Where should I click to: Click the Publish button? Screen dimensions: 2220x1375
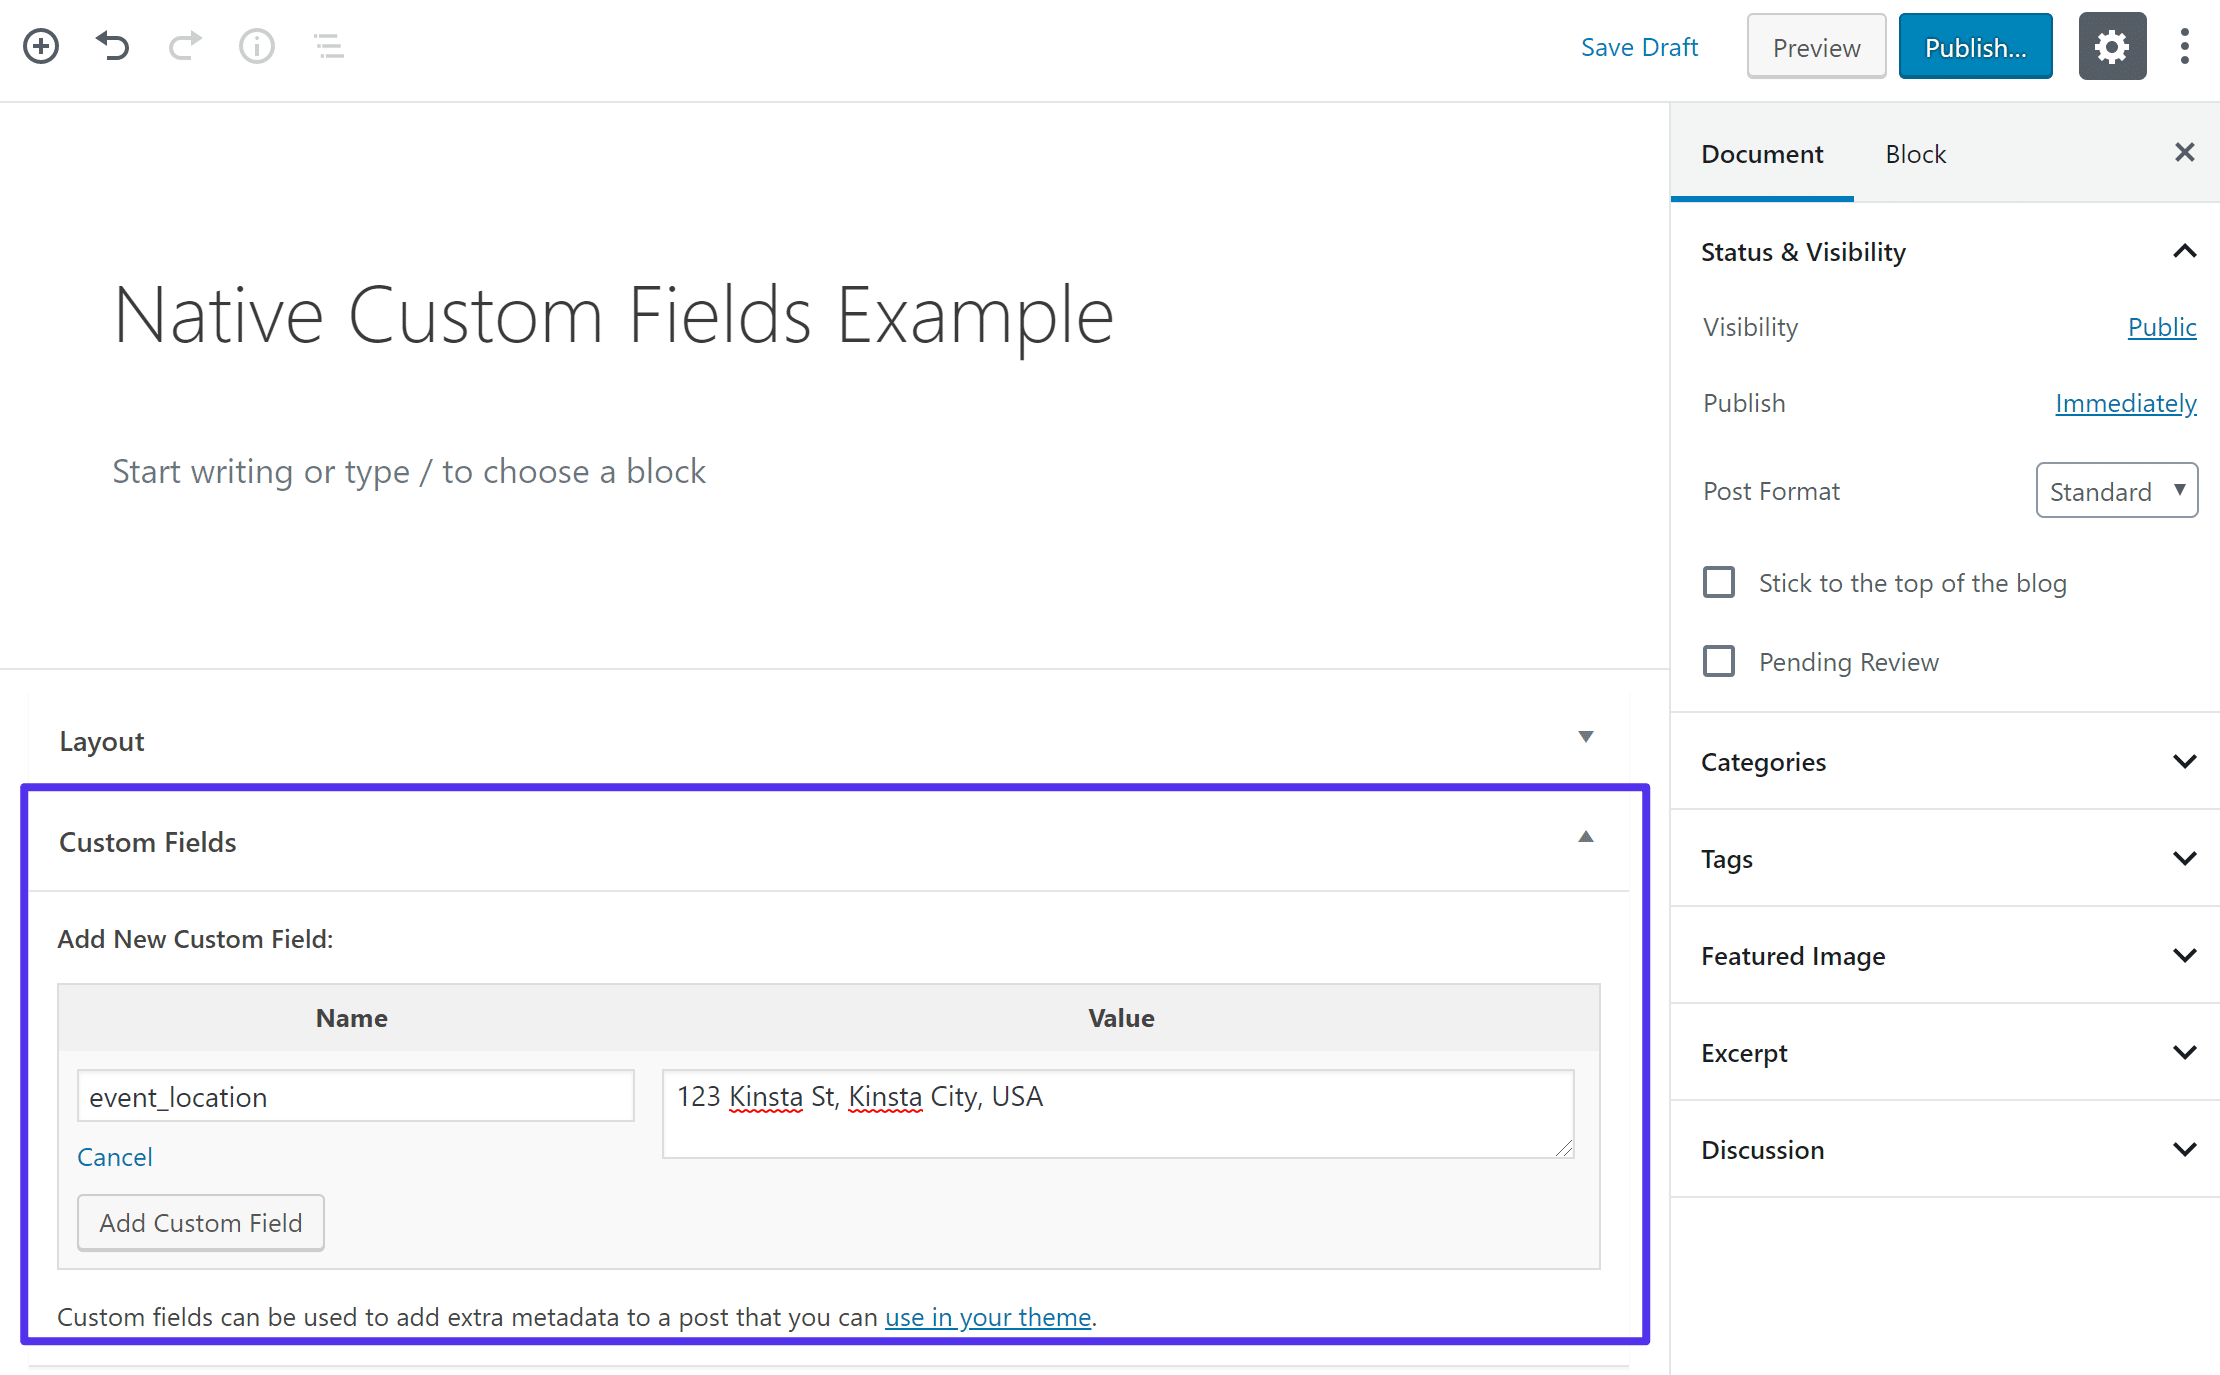click(1977, 46)
